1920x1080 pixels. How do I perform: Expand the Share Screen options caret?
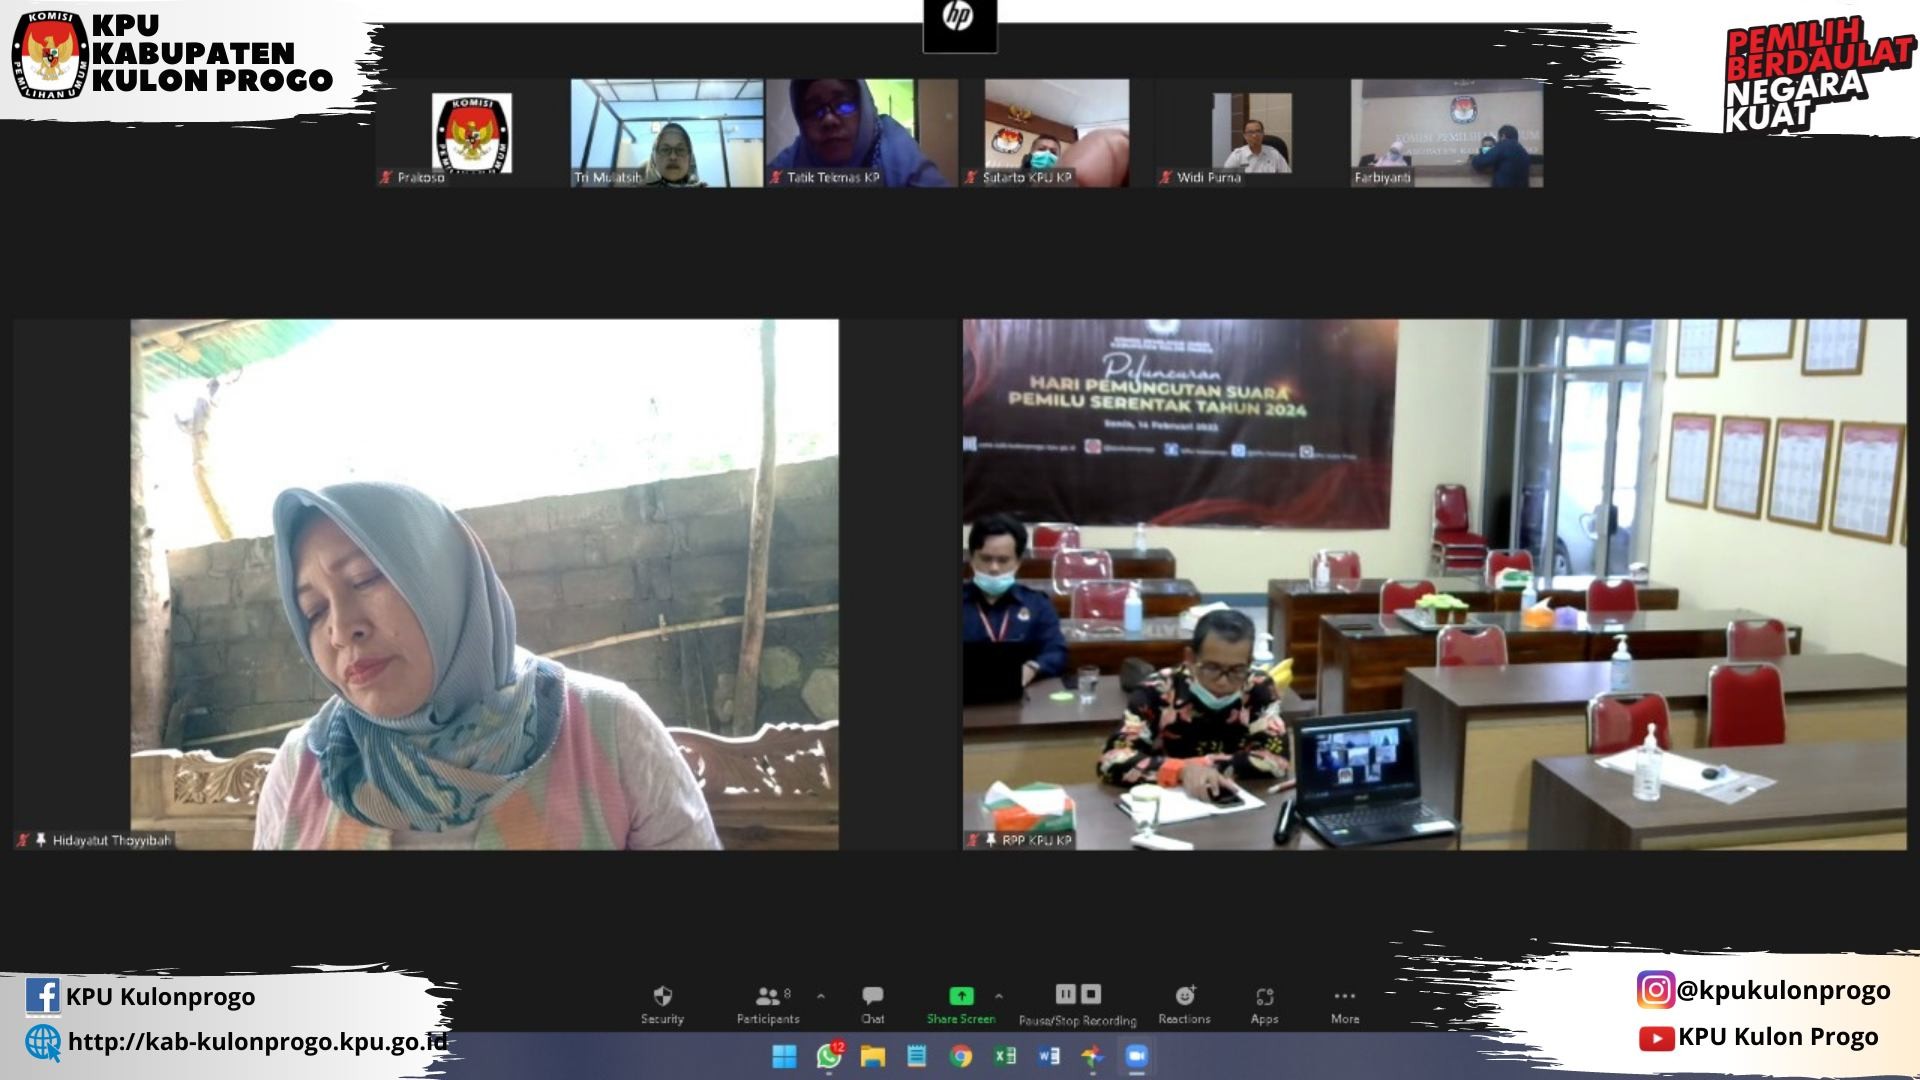coord(998,996)
